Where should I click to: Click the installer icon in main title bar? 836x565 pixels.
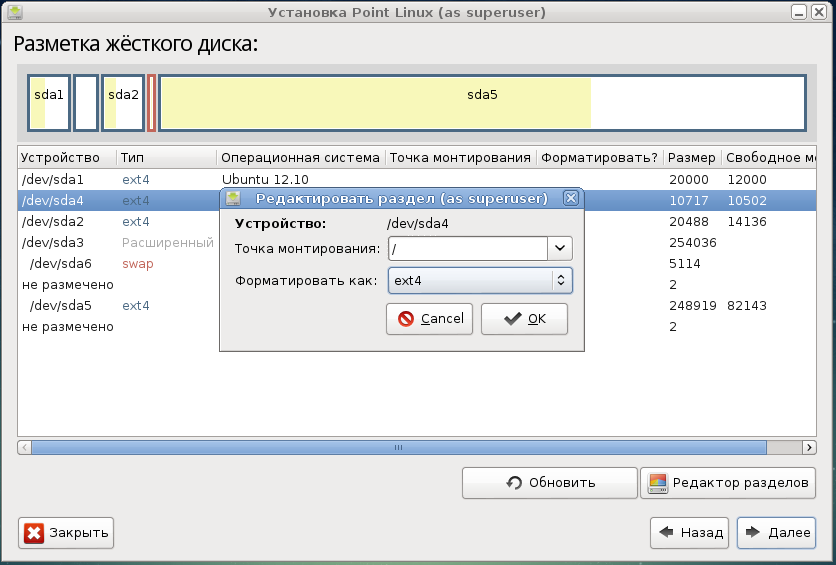(15, 12)
